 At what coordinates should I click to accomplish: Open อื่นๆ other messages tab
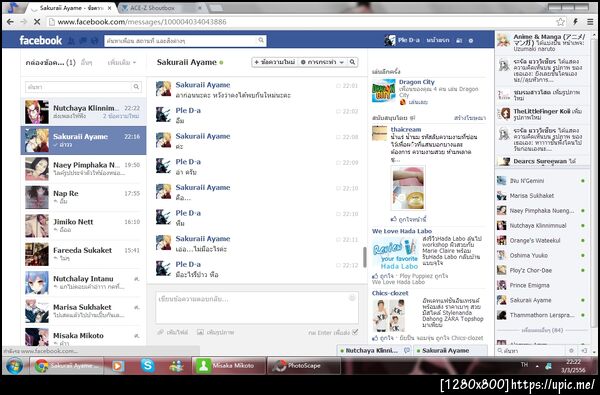[86, 62]
